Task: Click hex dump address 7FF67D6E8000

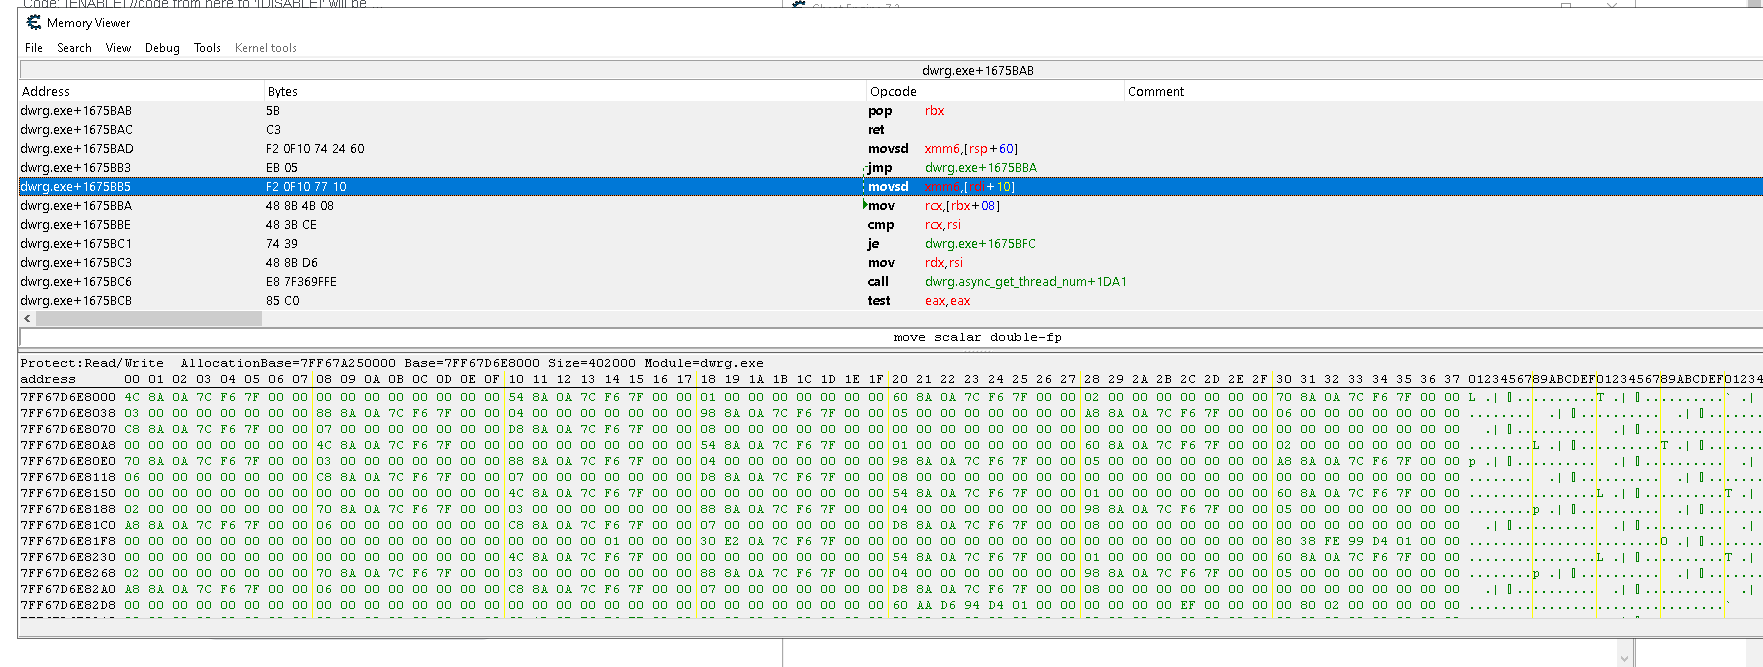Action: (68, 397)
